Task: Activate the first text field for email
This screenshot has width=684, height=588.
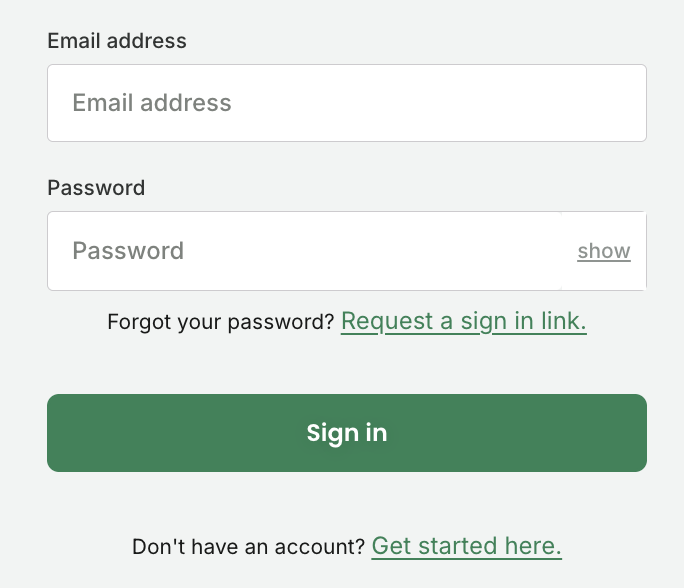Action: tap(346, 103)
